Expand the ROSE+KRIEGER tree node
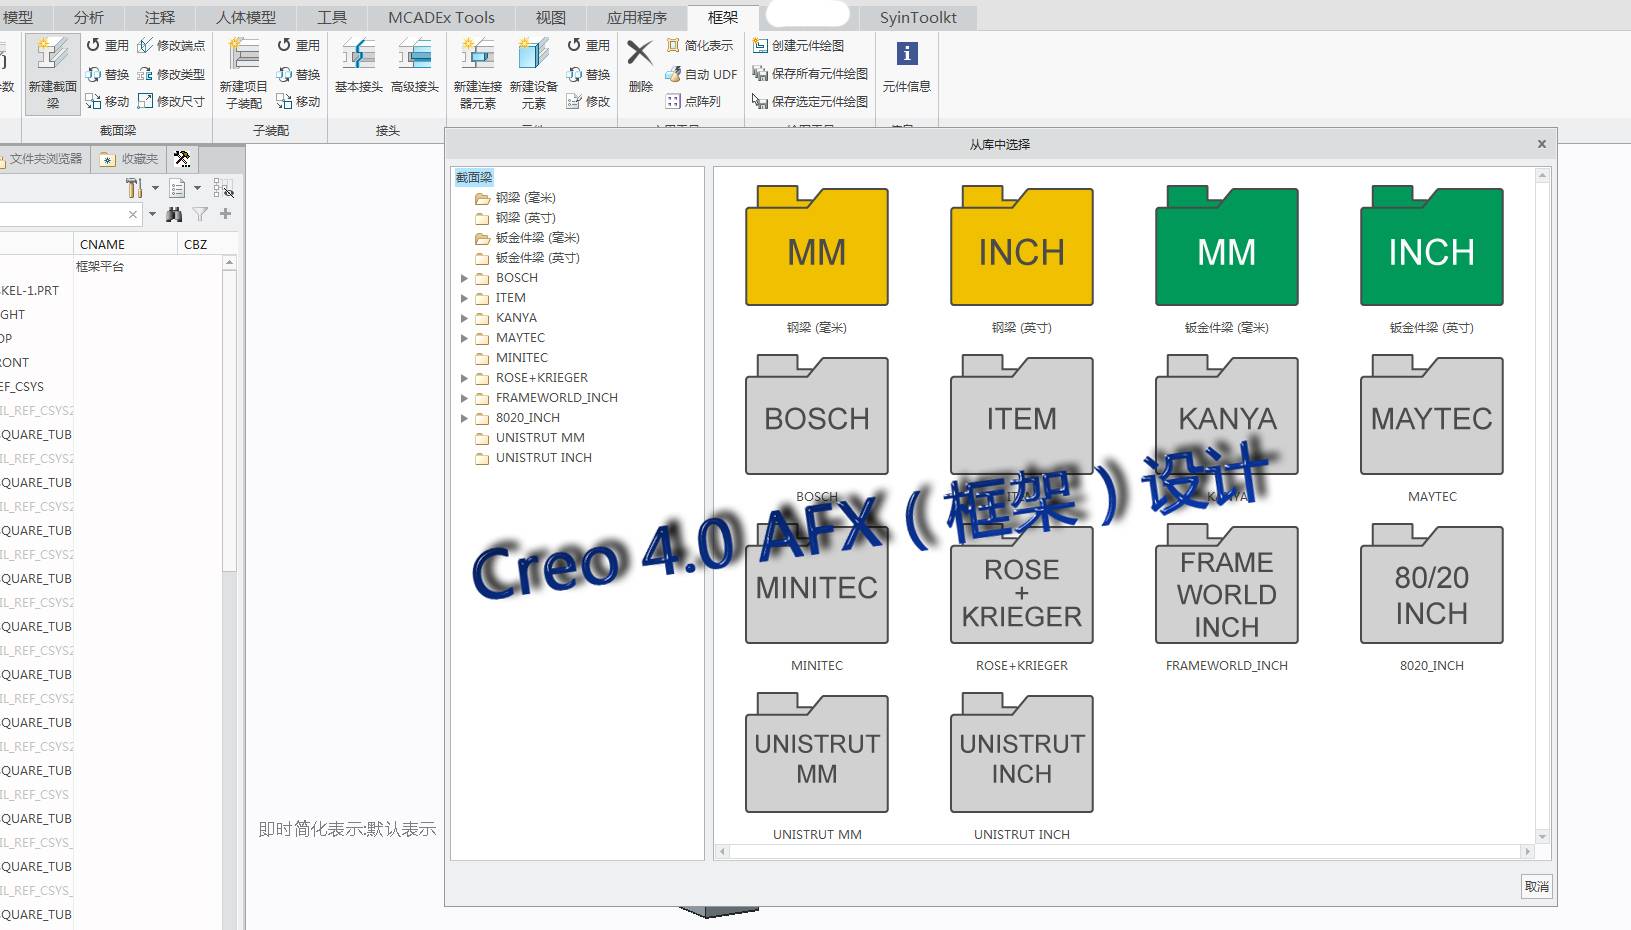Viewport: 1631px width, 930px height. point(464,378)
